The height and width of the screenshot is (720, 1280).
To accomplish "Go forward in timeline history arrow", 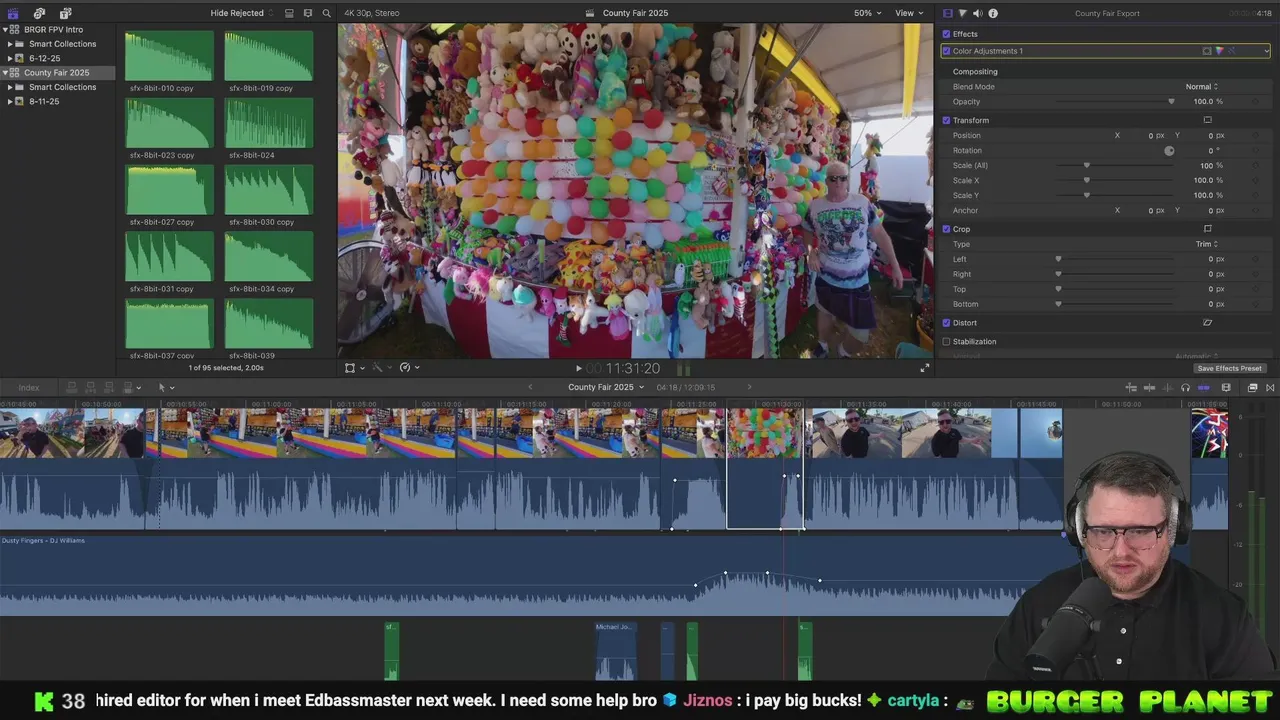I will [749, 387].
